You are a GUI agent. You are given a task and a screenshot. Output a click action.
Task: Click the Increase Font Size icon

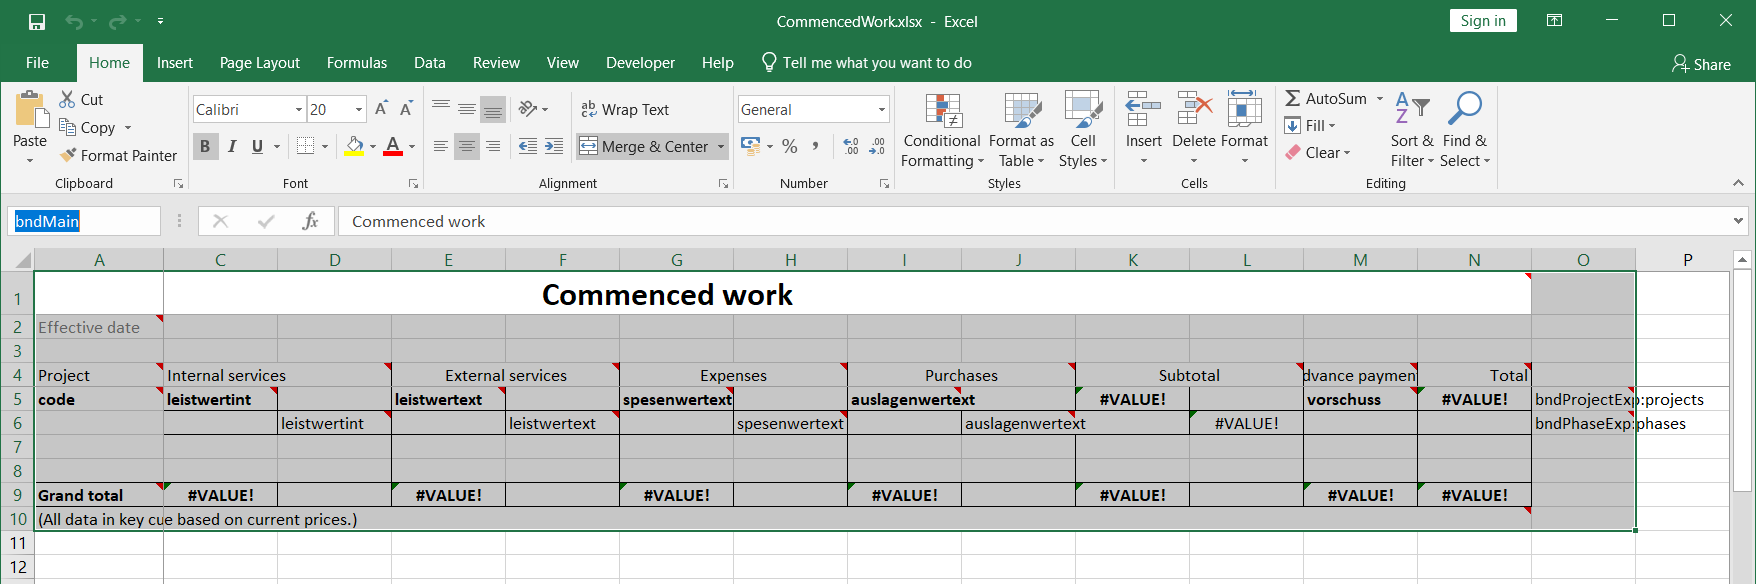[x=381, y=109]
